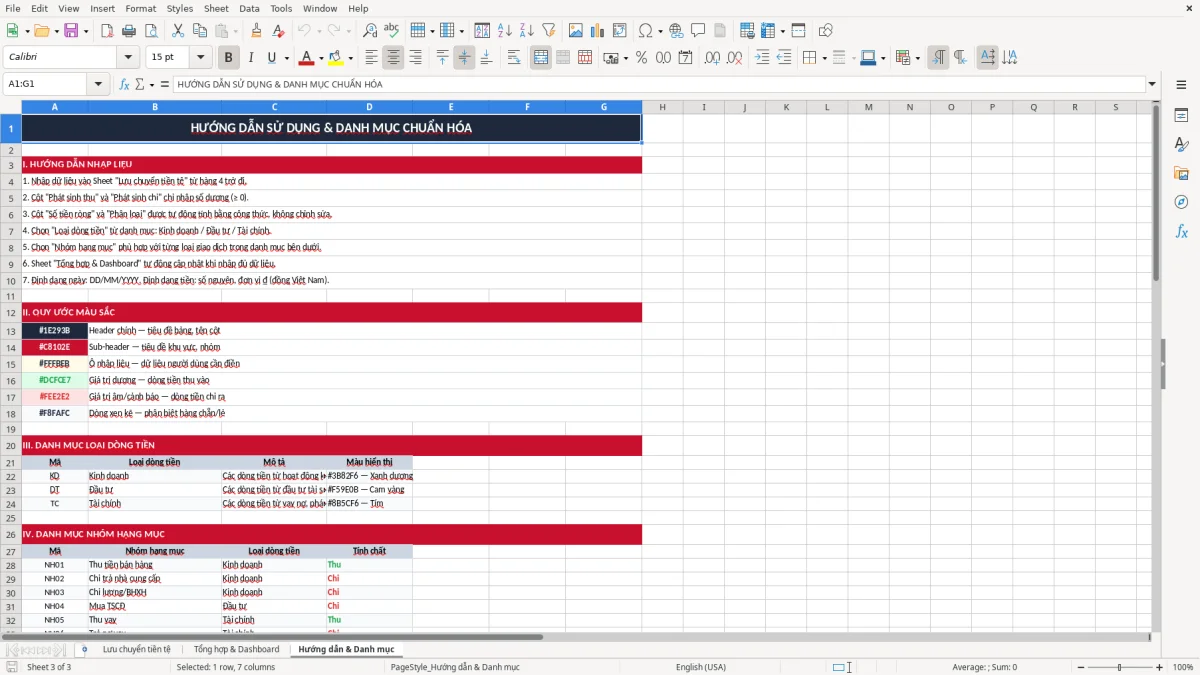Image resolution: width=1200 pixels, height=675 pixels.
Task: Toggle Center Vertically alignment
Action: point(464,58)
